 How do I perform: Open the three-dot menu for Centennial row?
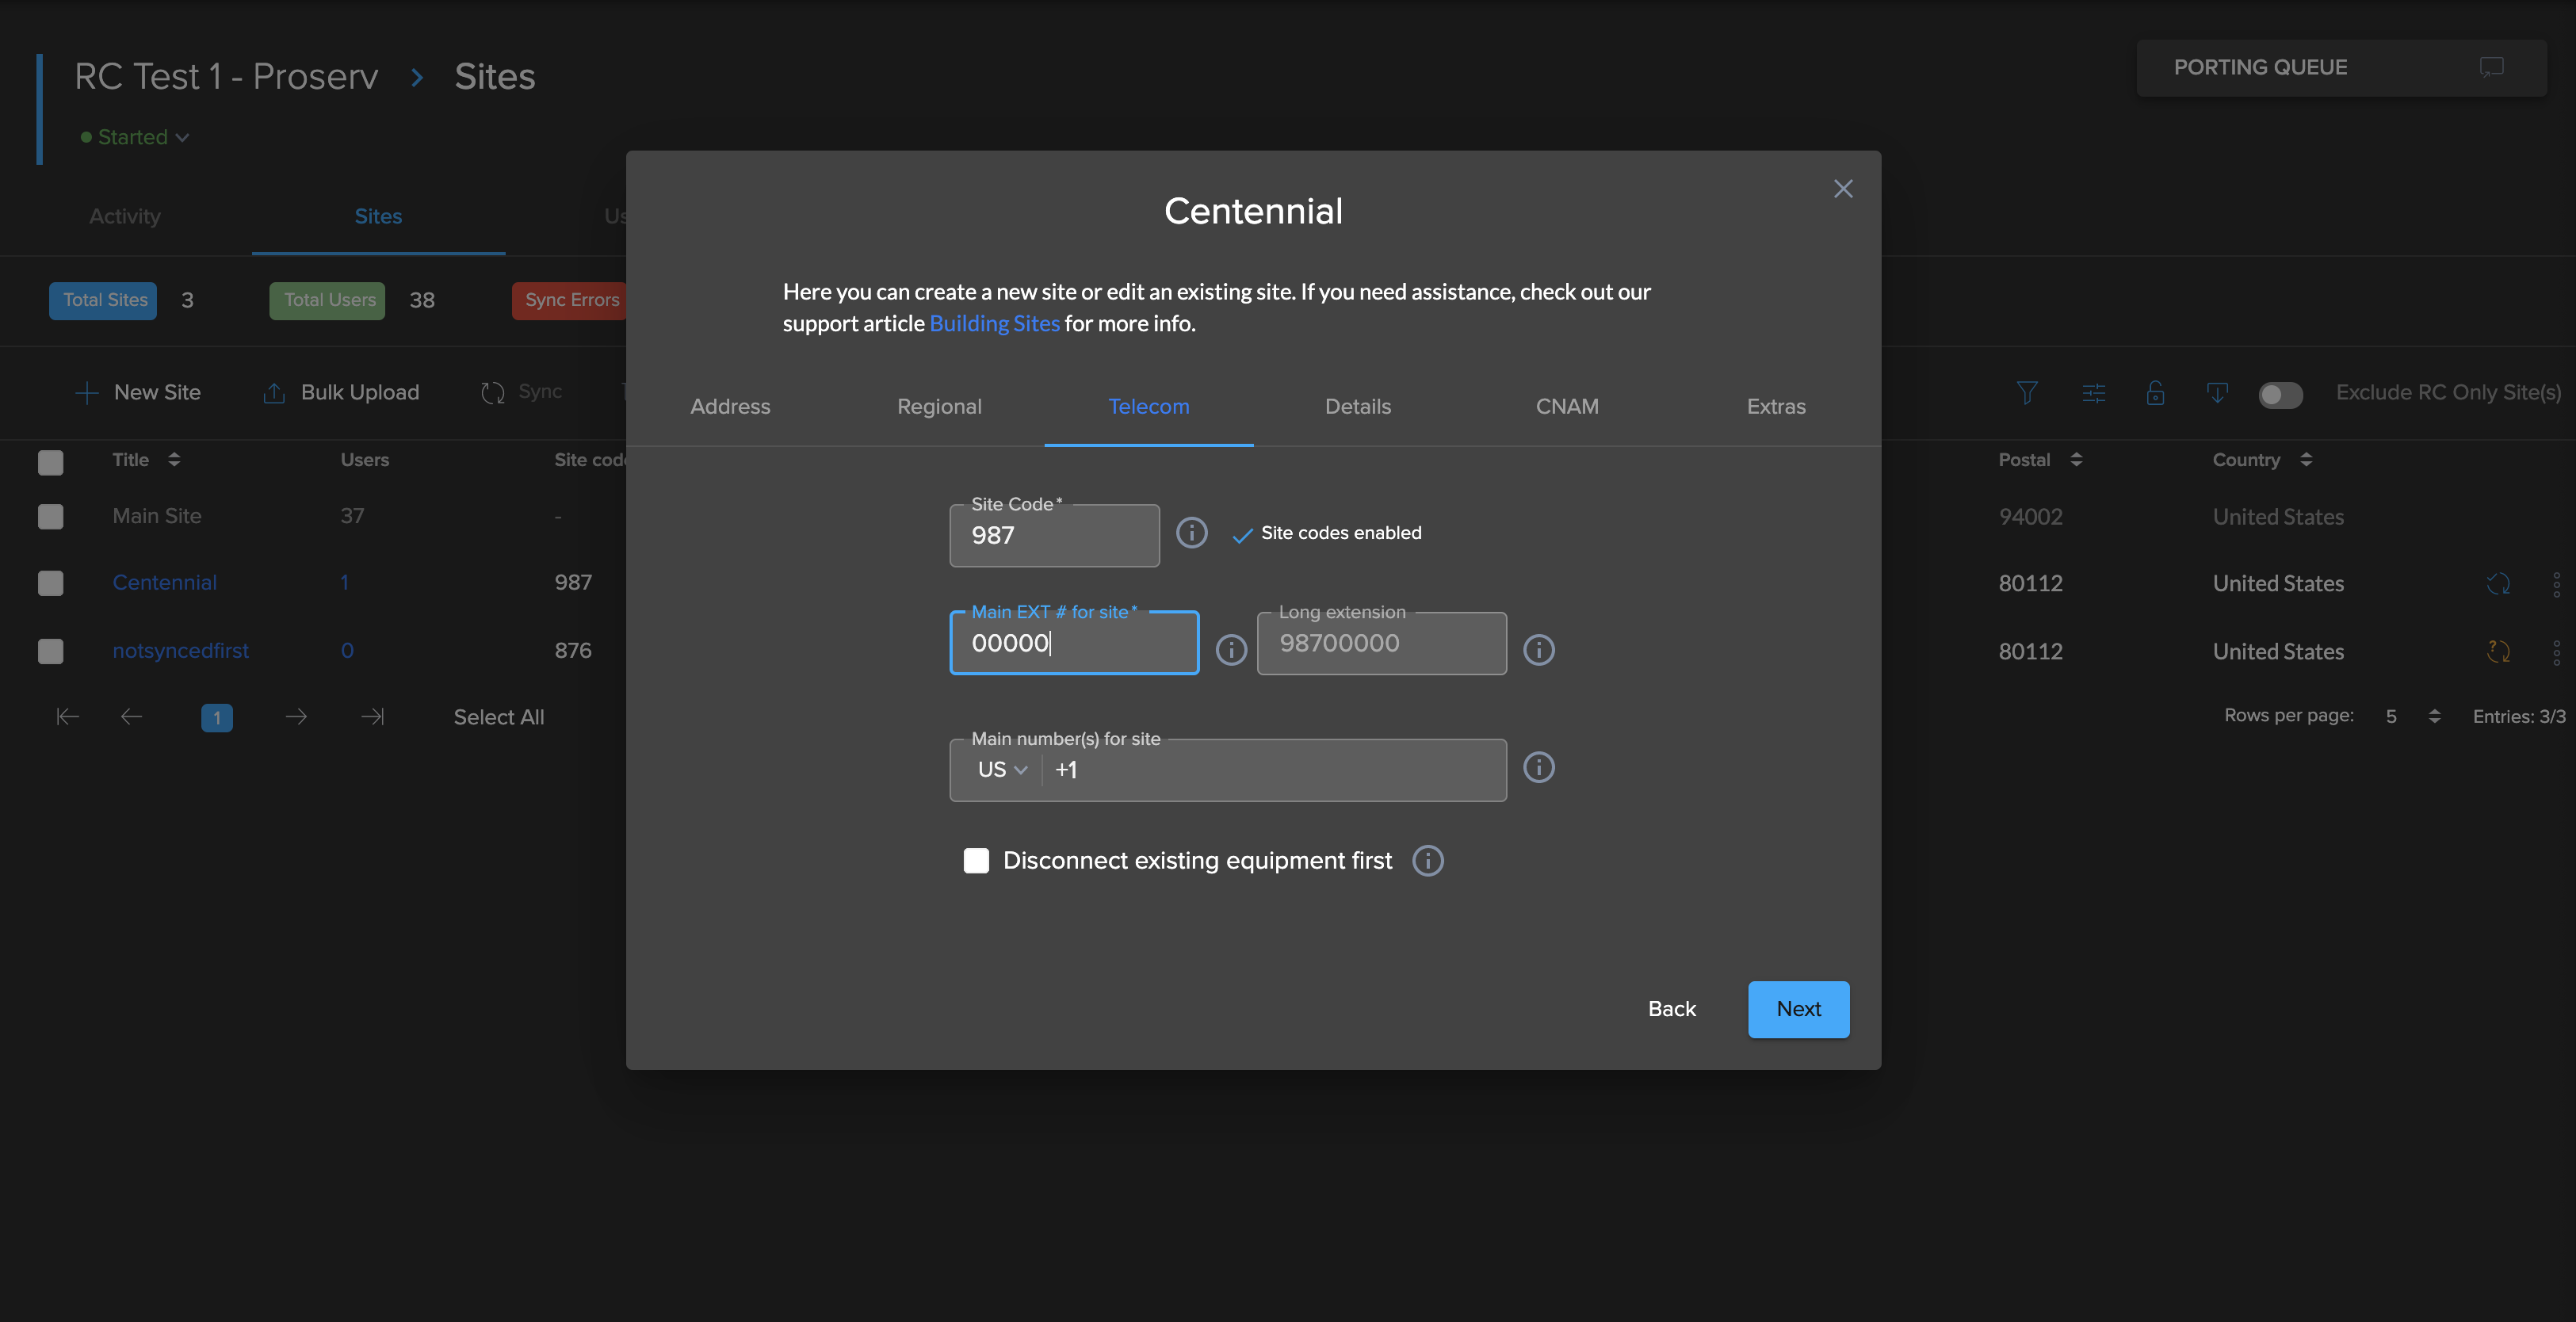click(2557, 583)
